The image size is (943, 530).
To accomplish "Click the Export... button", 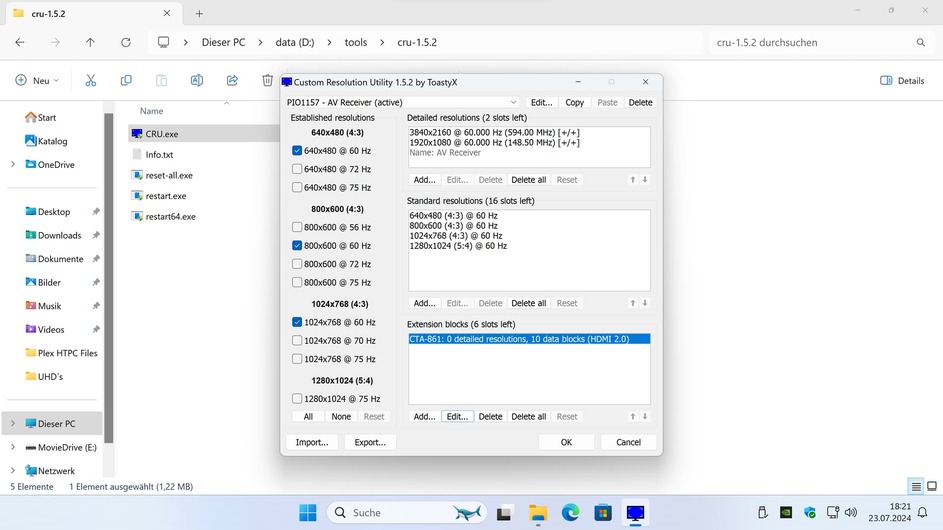I will (370, 442).
